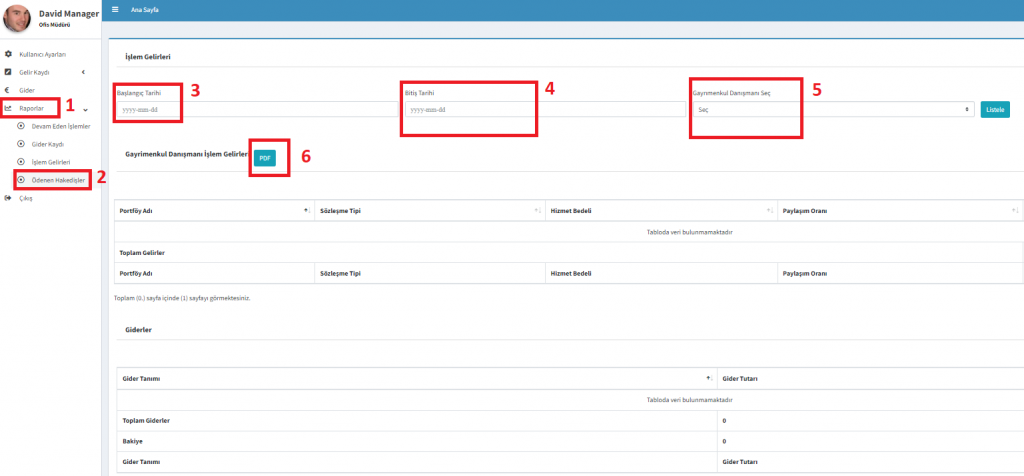Click the Kullanıcı Ayarları gear icon
The width and height of the screenshot is (1024, 476).
tap(9, 54)
